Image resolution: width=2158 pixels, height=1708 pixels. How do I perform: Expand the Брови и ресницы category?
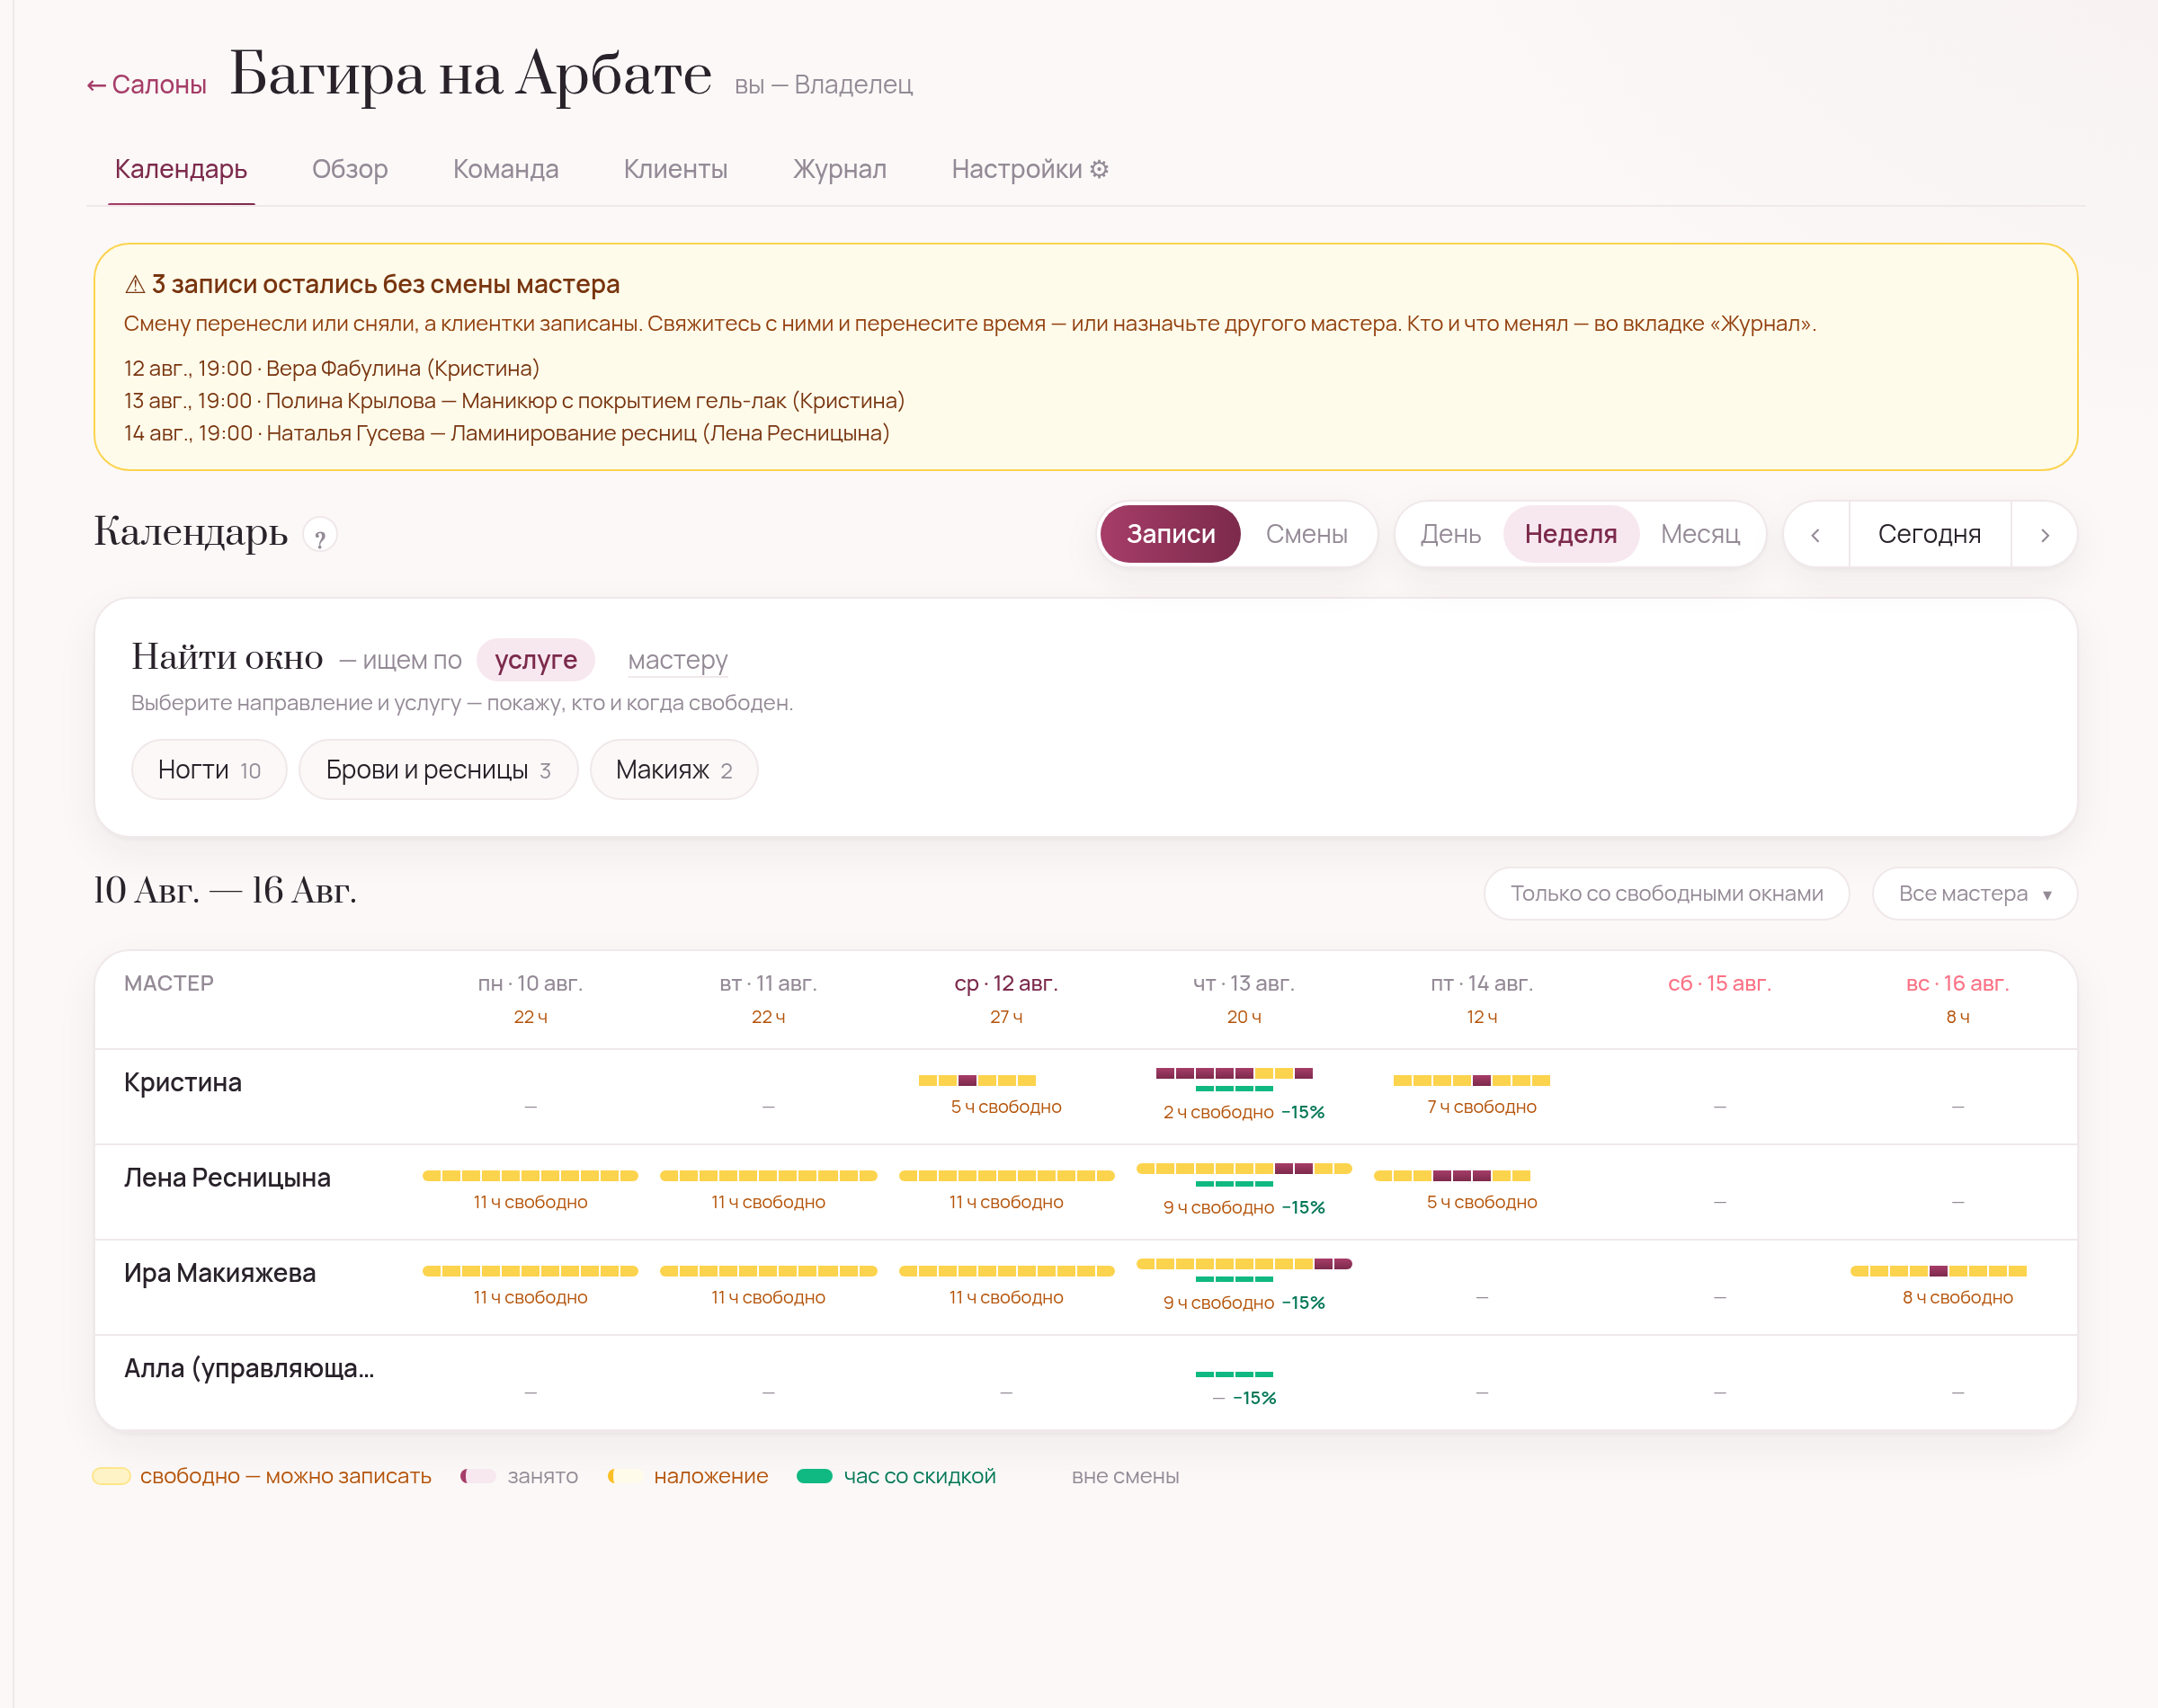(x=438, y=770)
